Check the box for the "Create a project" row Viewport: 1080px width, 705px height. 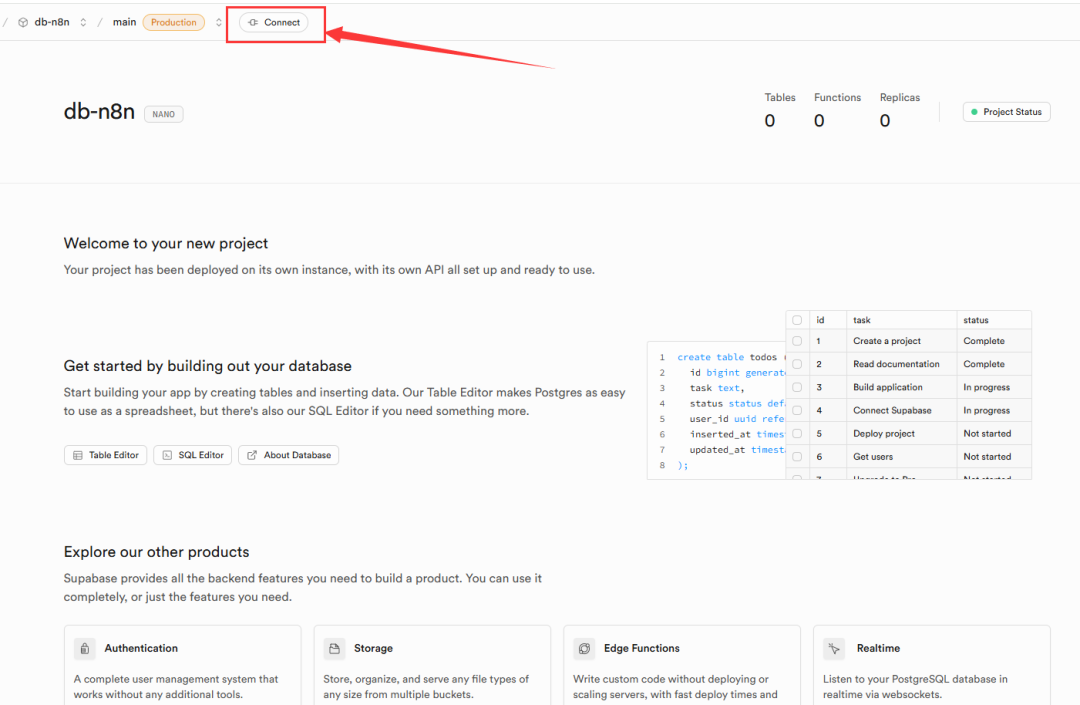pos(797,341)
